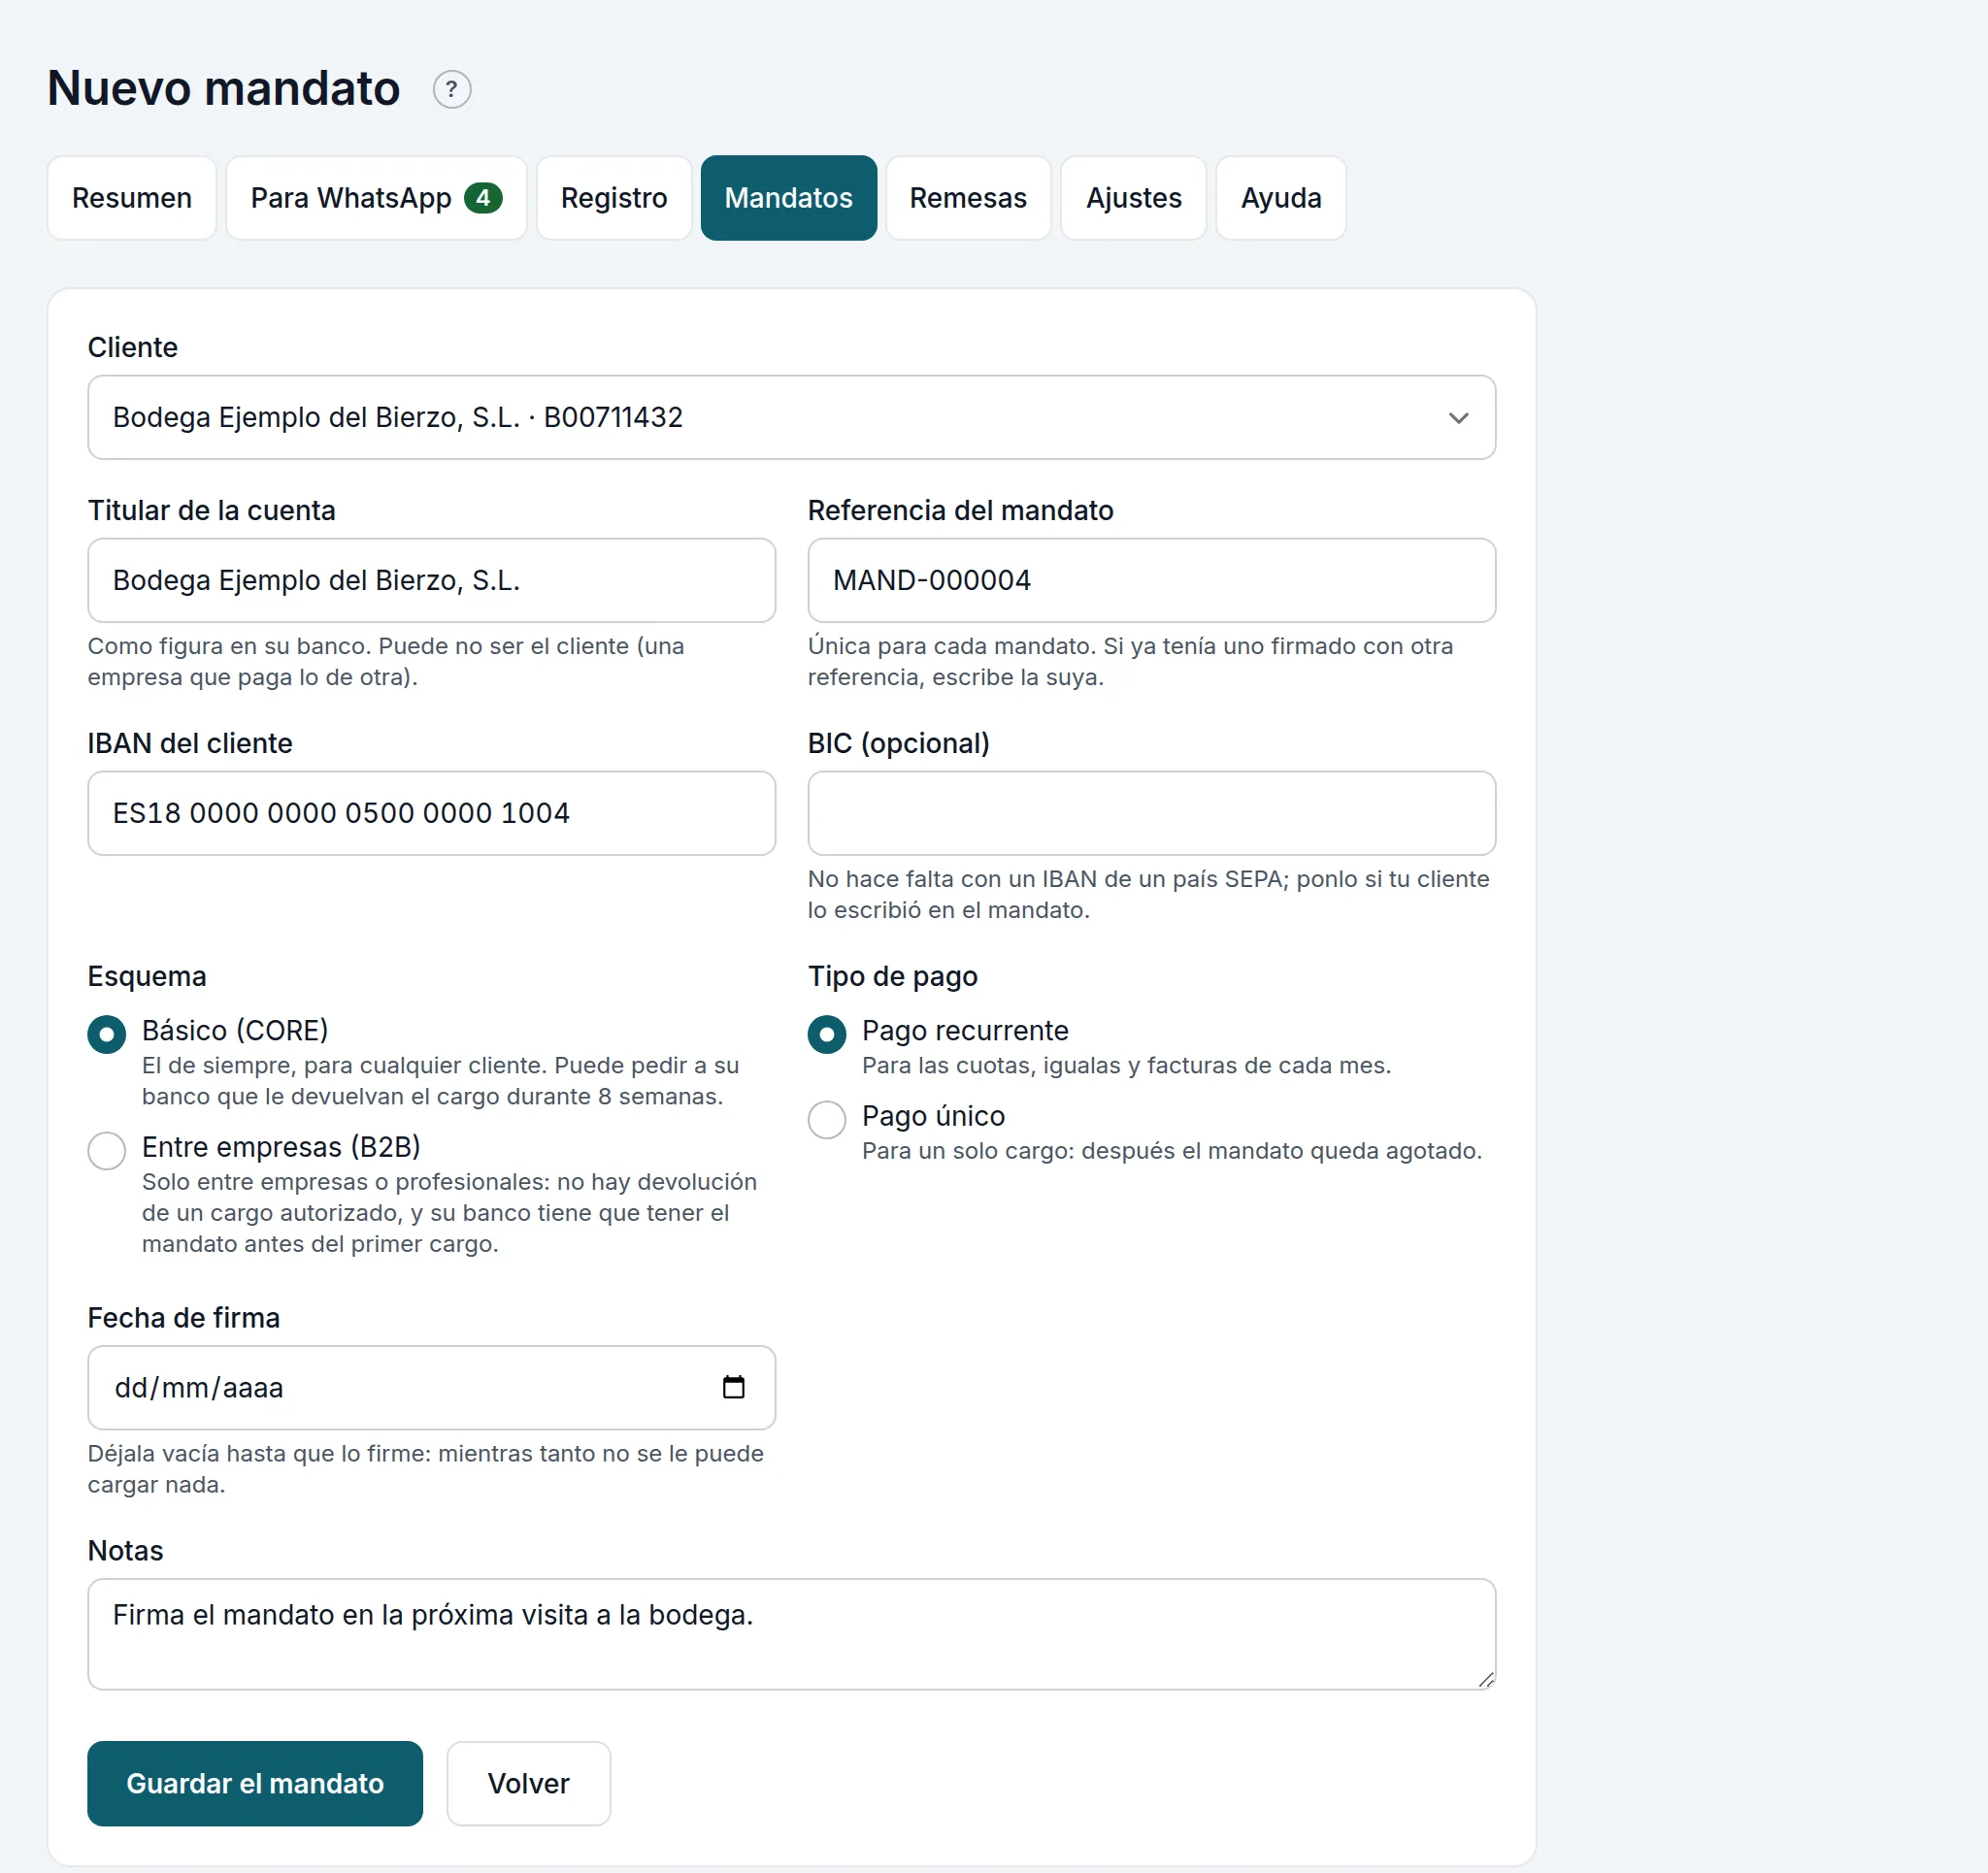Edit the Referencia del mandato field
1988x1873 pixels.
(1152, 581)
